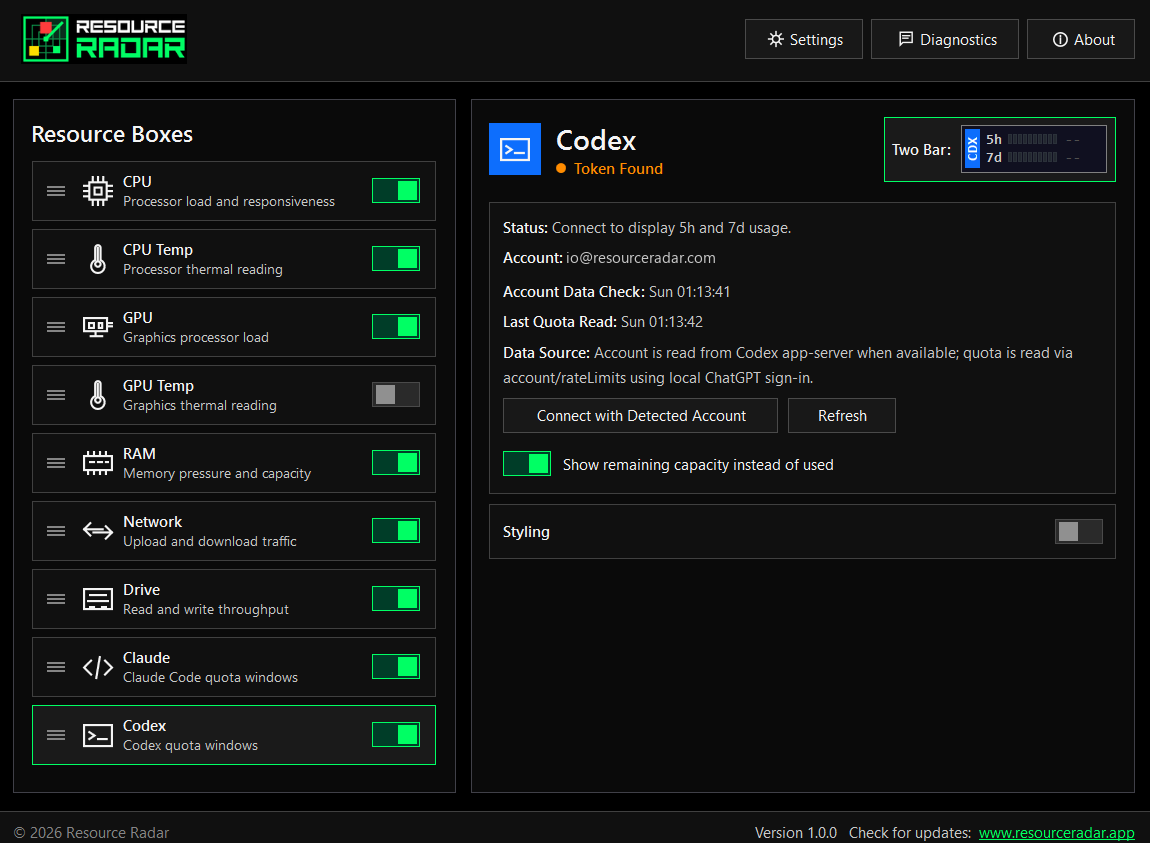Screen dimensions: 1150x843
Task: Grab the CPU row drag handle
Action: pos(56,191)
